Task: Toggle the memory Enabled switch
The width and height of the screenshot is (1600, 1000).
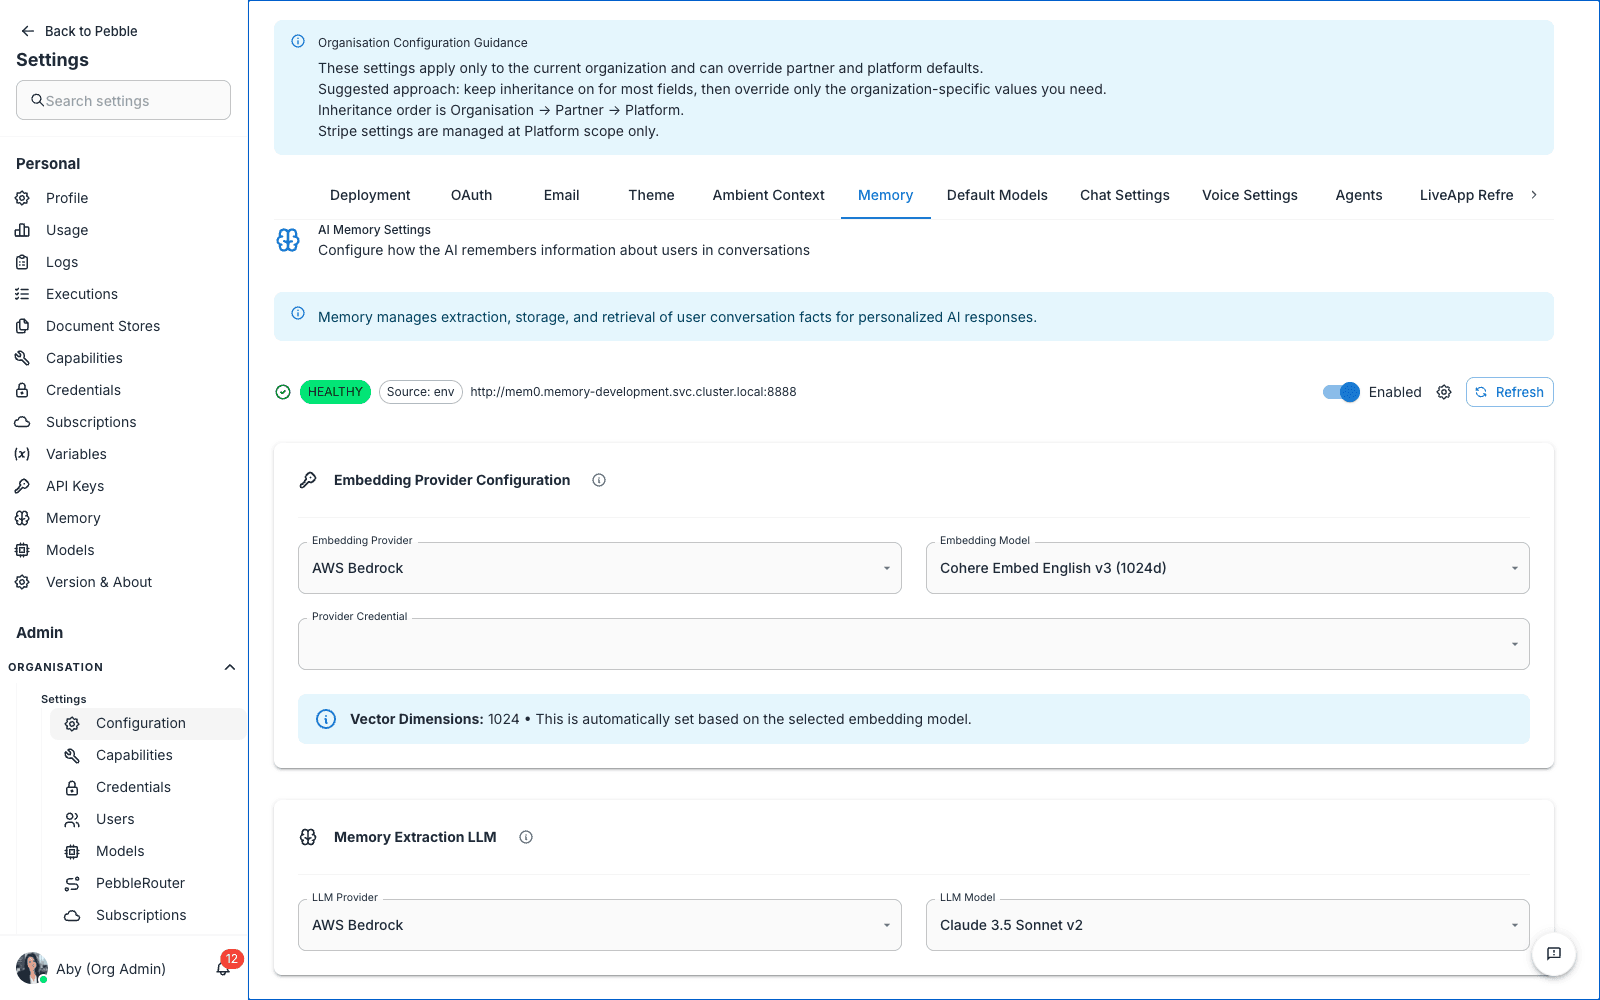Action: tap(1341, 392)
